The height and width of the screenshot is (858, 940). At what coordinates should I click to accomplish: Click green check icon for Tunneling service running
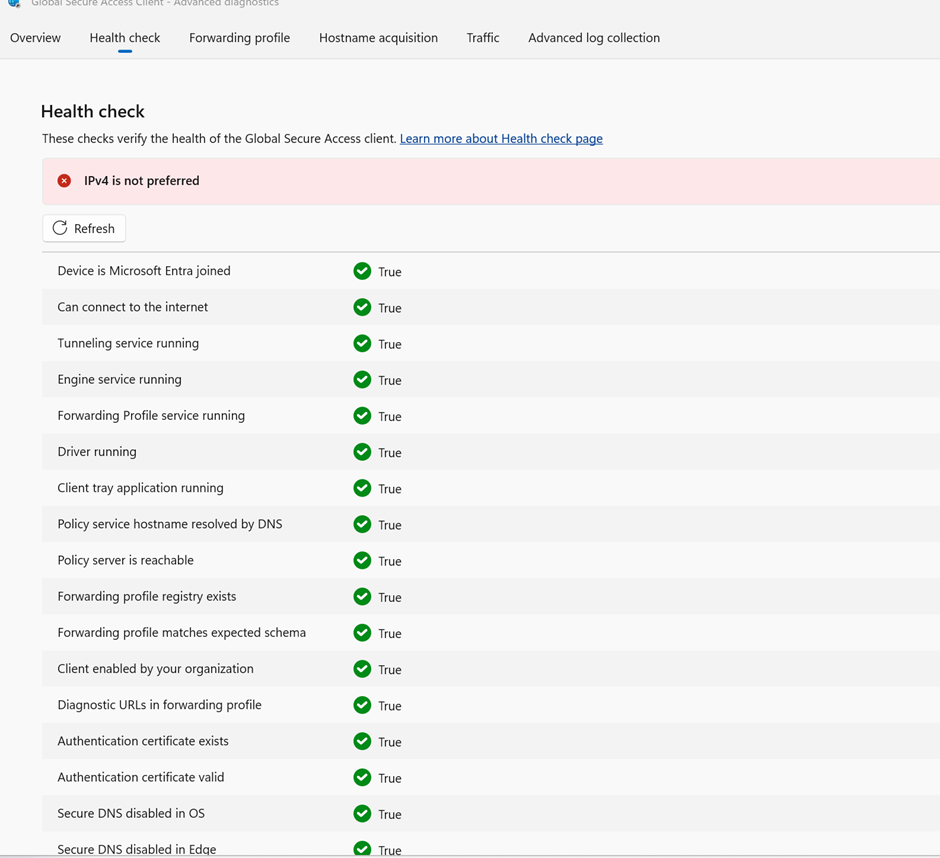(362, 343)
